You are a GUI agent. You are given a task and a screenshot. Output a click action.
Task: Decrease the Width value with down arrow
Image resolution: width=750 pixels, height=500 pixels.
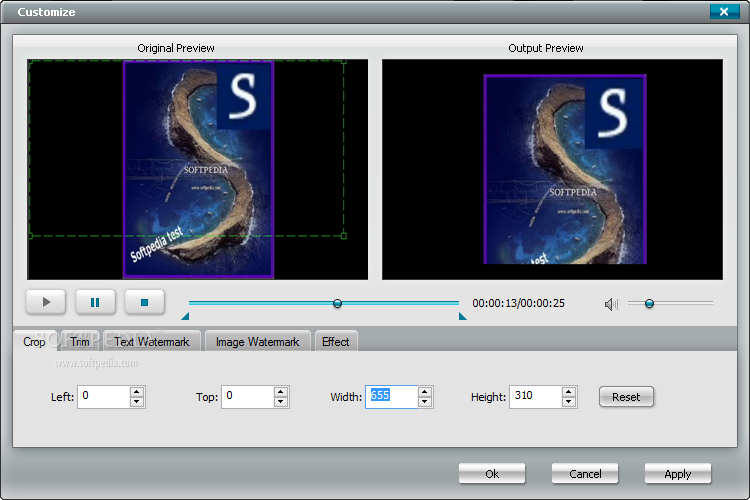point(425,402)
